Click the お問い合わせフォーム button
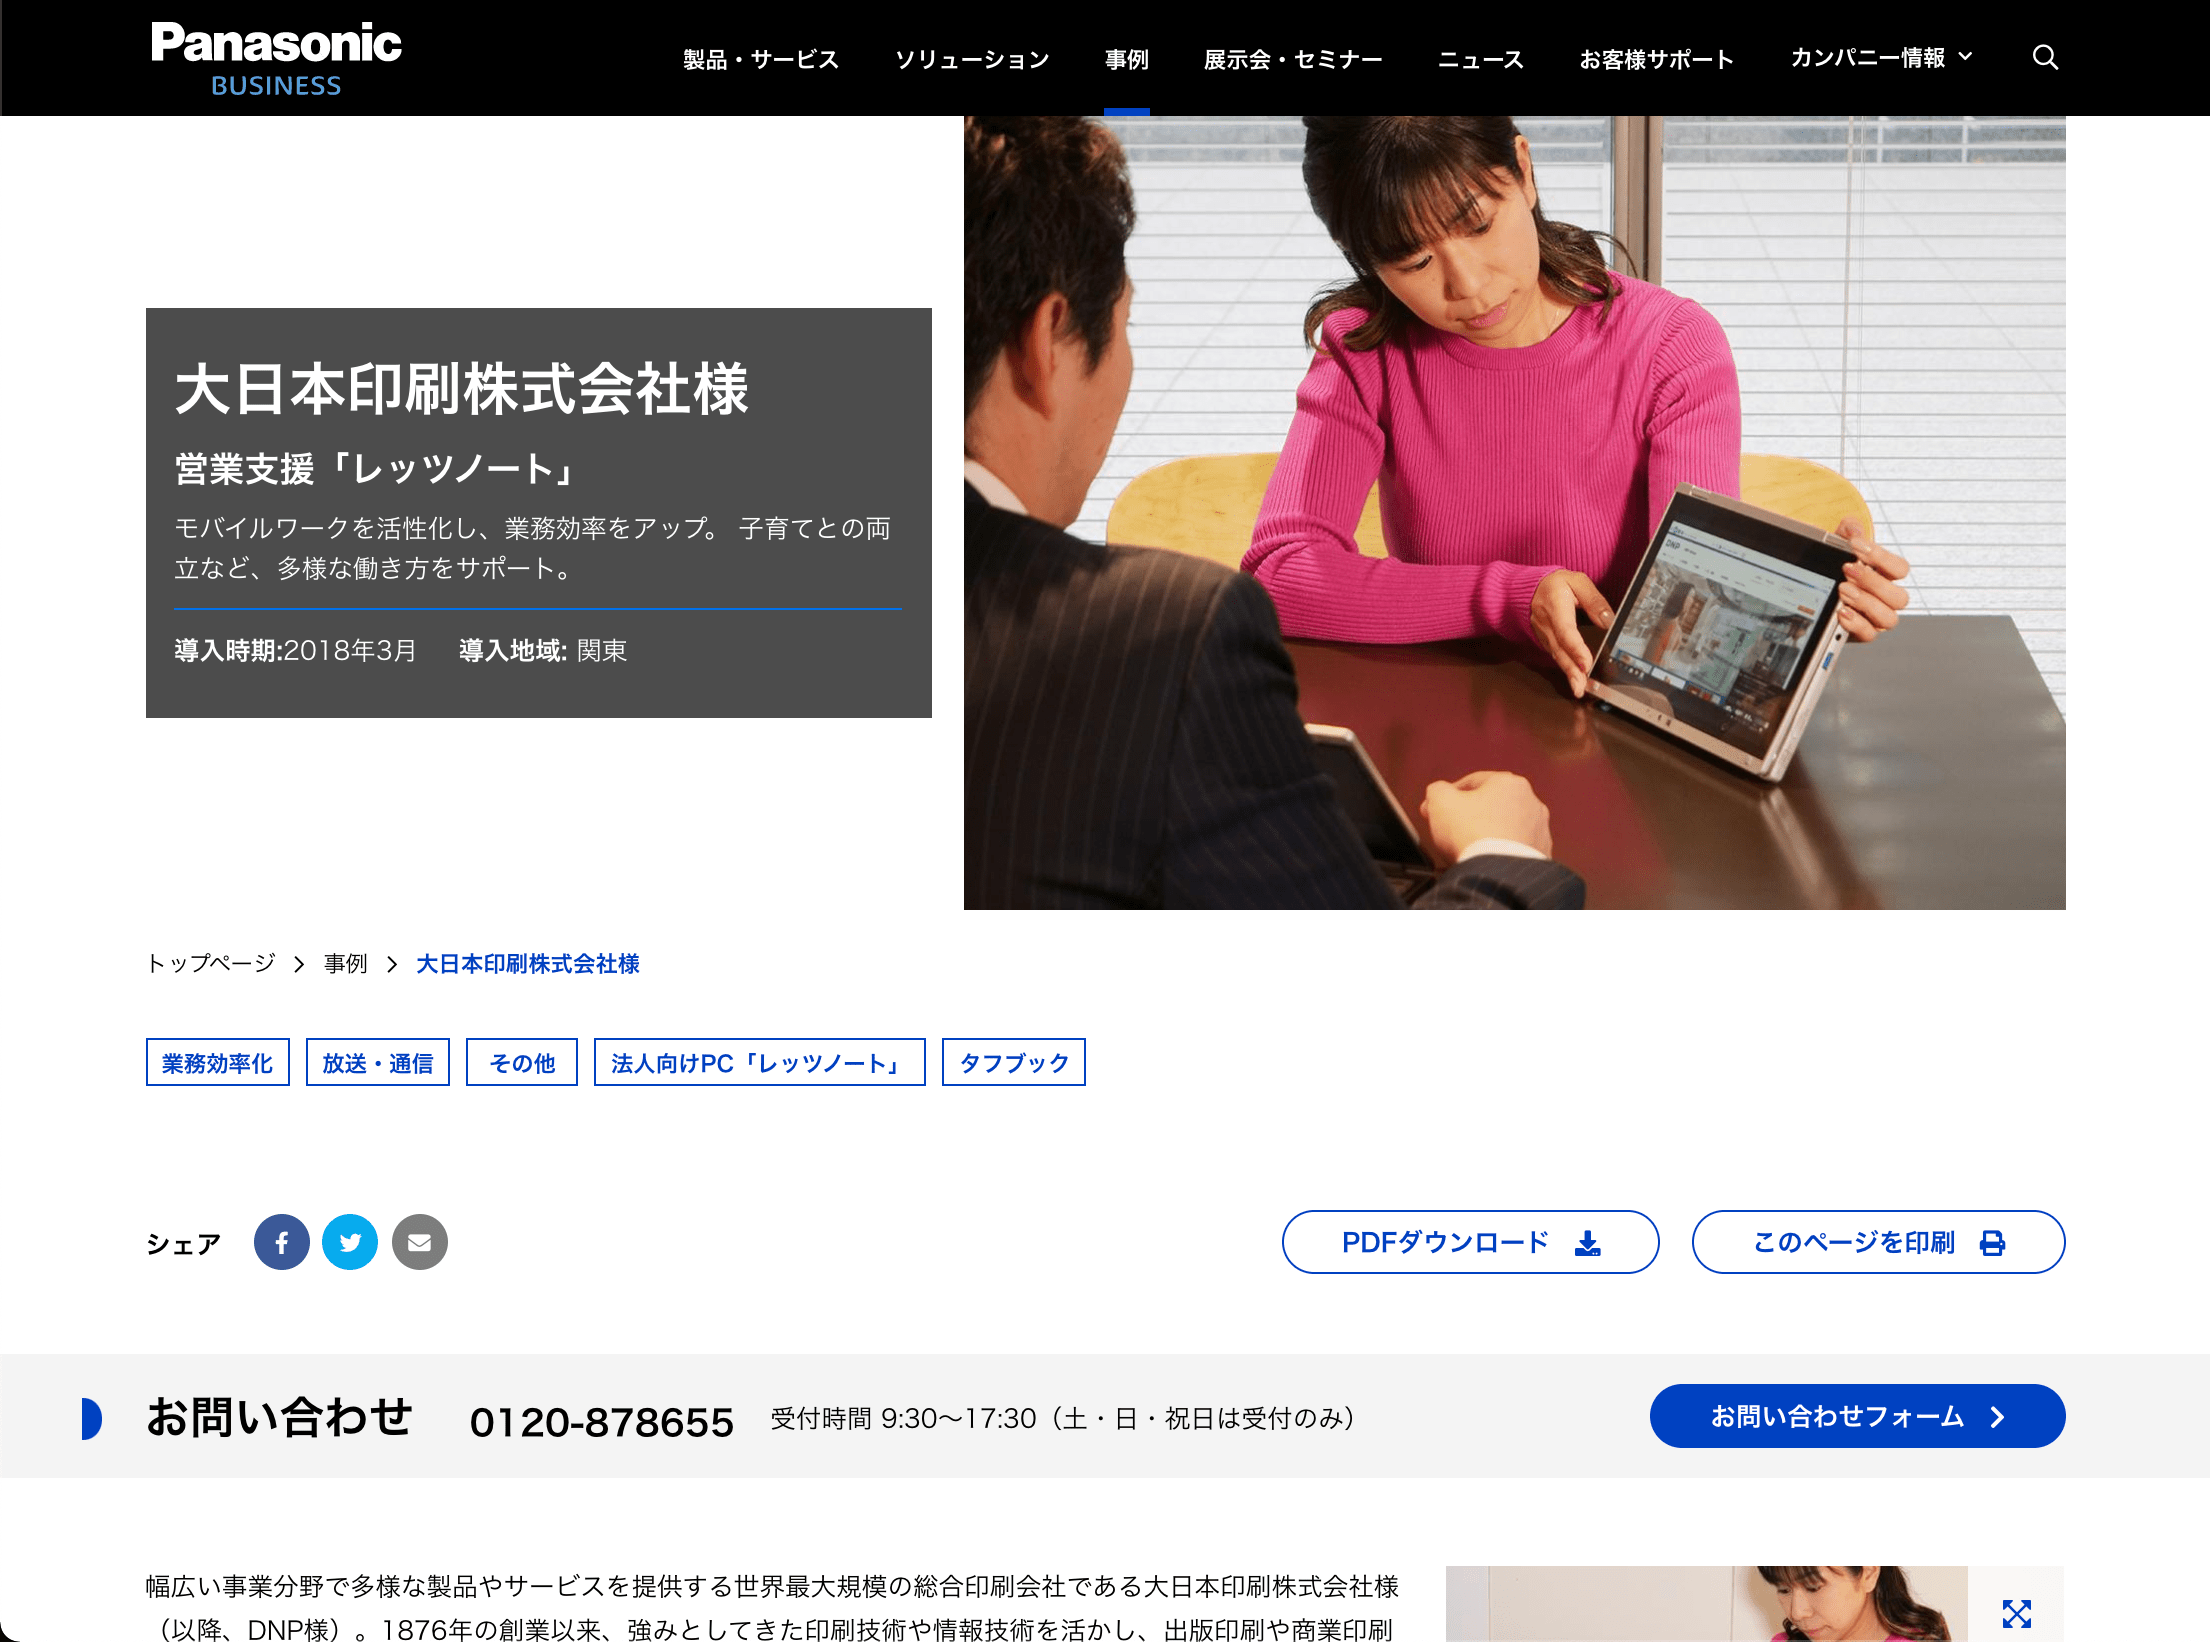This screenshot has width=2210, height=1642. pyautogui.click(x=1857, y=1416)
